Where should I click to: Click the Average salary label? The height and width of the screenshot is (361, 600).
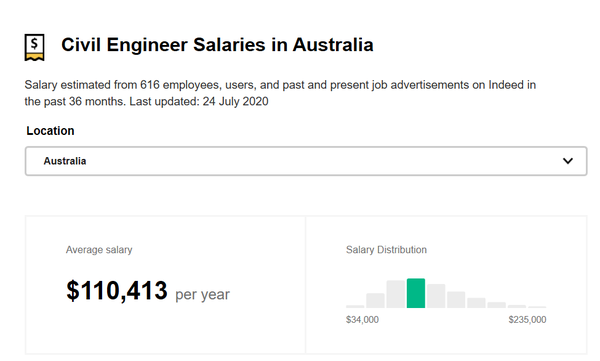(x=99, y=250)
